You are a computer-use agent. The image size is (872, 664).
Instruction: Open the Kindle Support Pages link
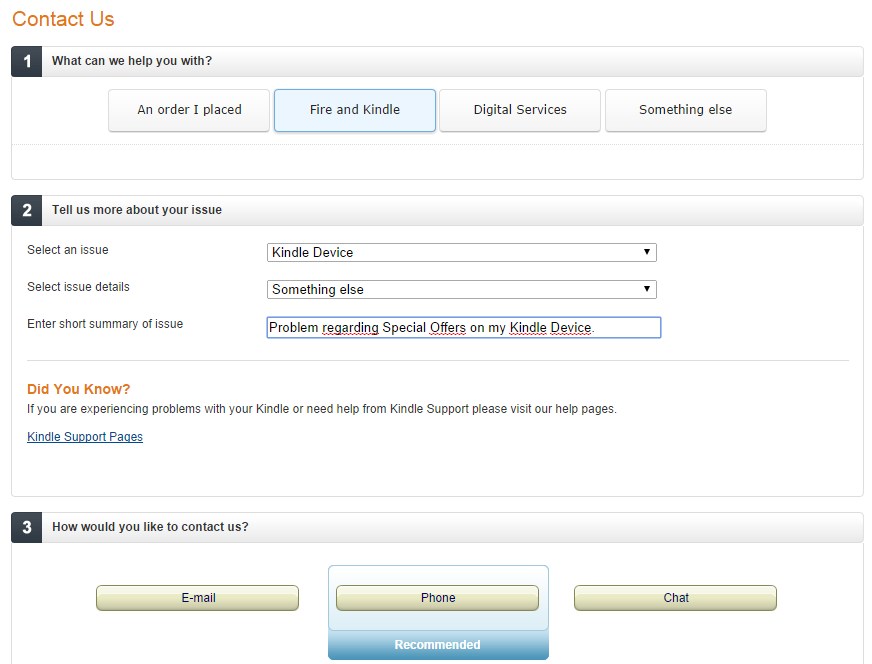(x=85, y=437)
